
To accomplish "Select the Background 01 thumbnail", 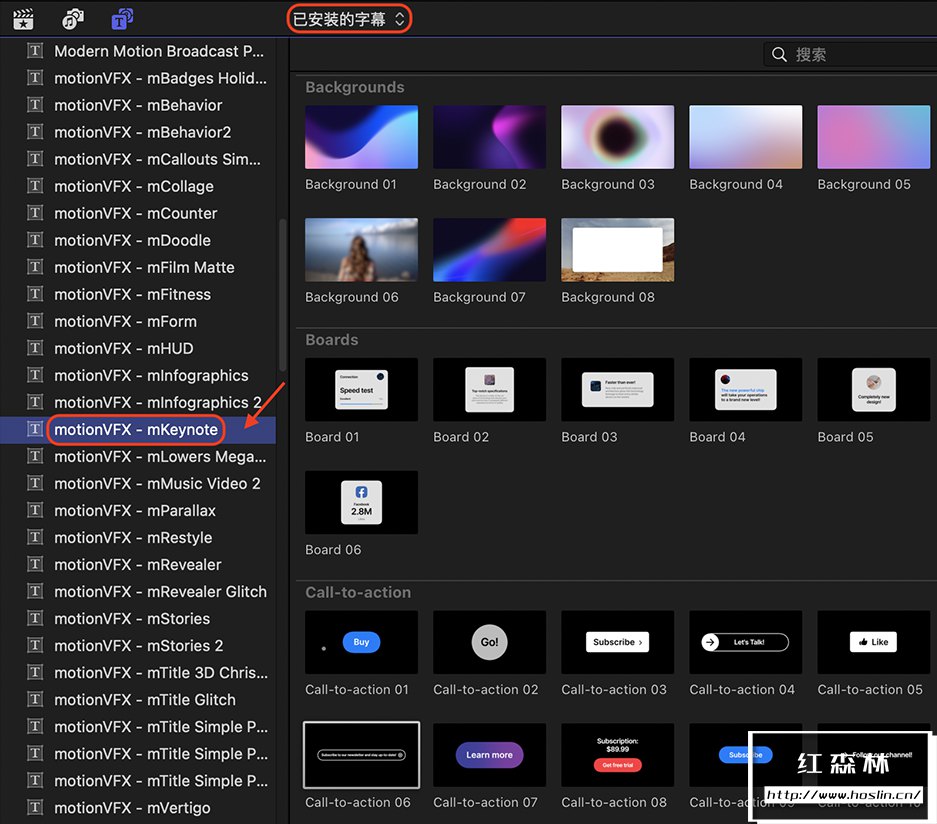I will (x=362, y=137).
